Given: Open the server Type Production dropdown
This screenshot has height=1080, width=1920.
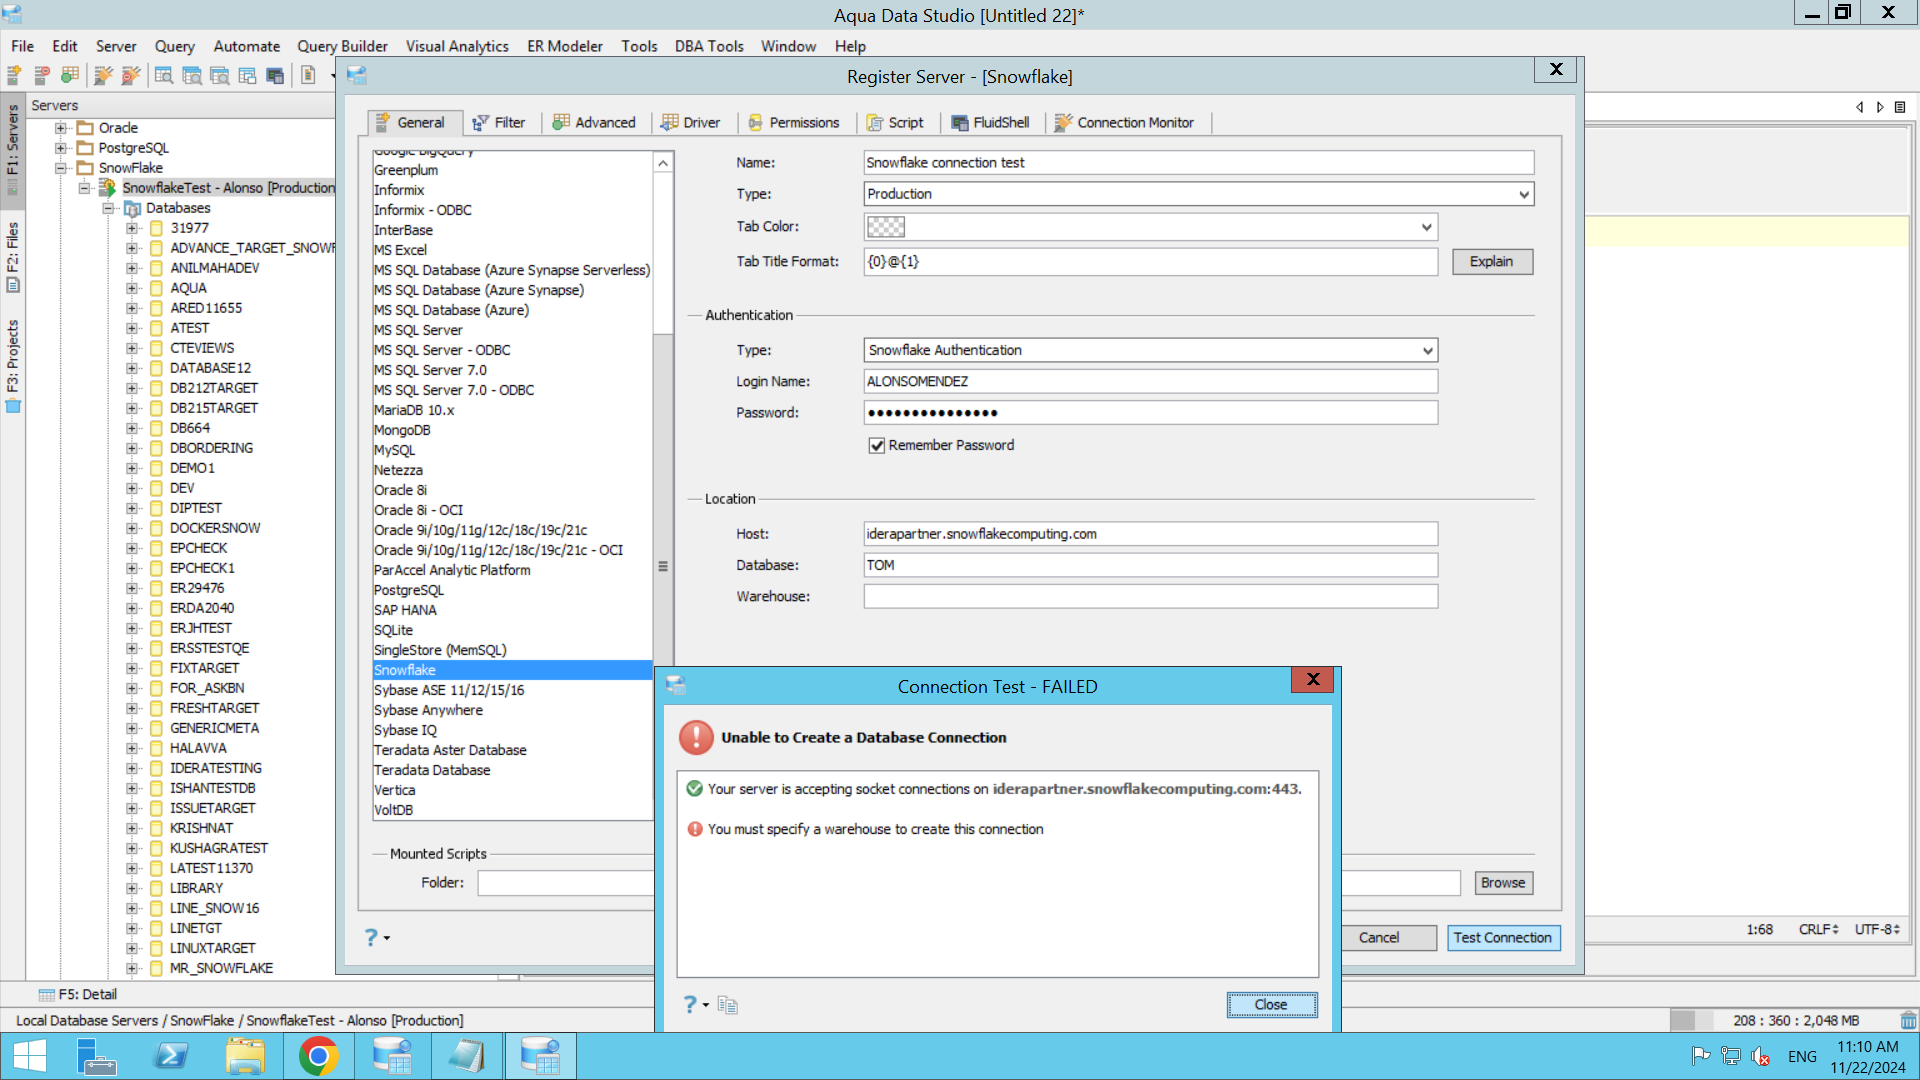Looking at the screenshot, I should 1523,194.
